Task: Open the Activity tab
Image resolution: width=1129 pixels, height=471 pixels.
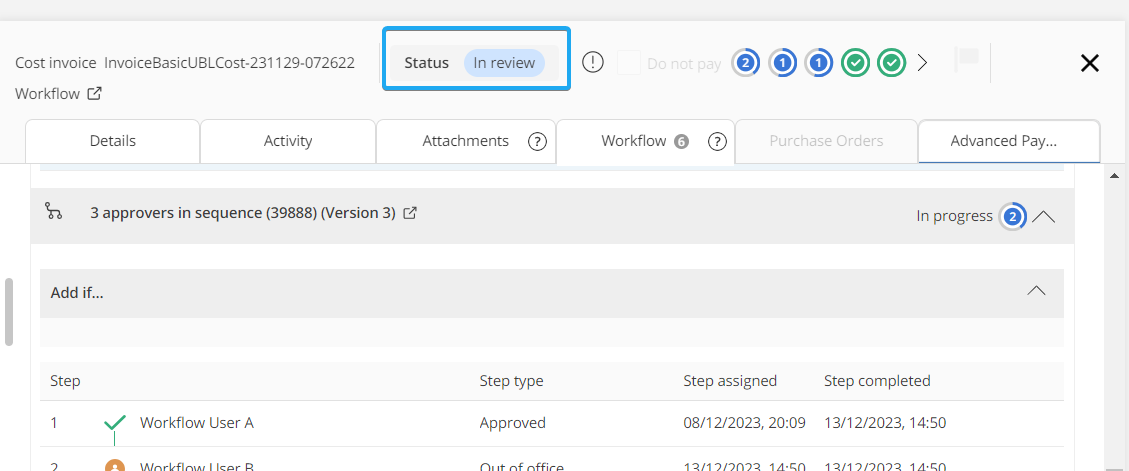Action: click(288, 141)
